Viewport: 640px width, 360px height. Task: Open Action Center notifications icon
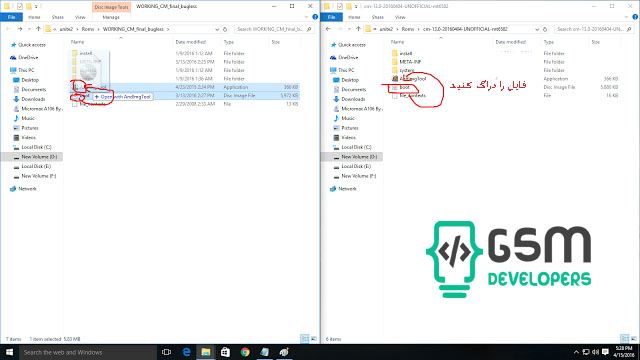click(605, 352)
